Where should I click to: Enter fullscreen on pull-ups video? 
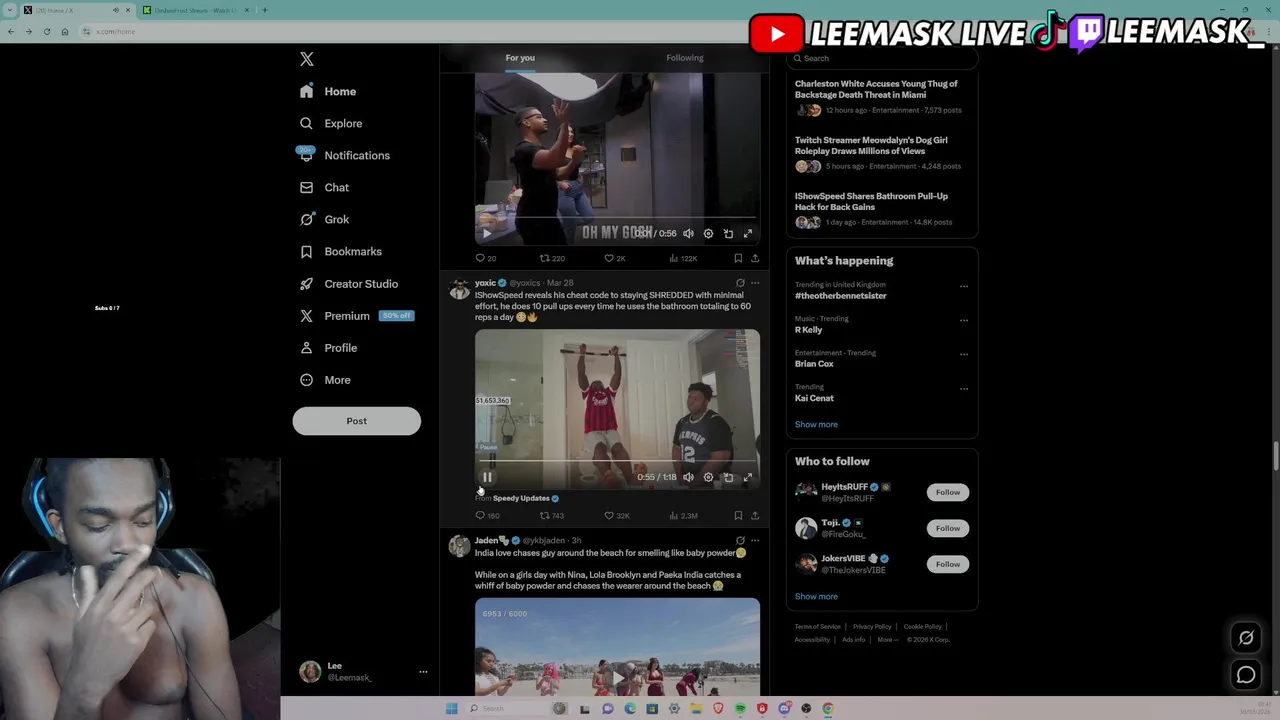click(x=747, y=477)
